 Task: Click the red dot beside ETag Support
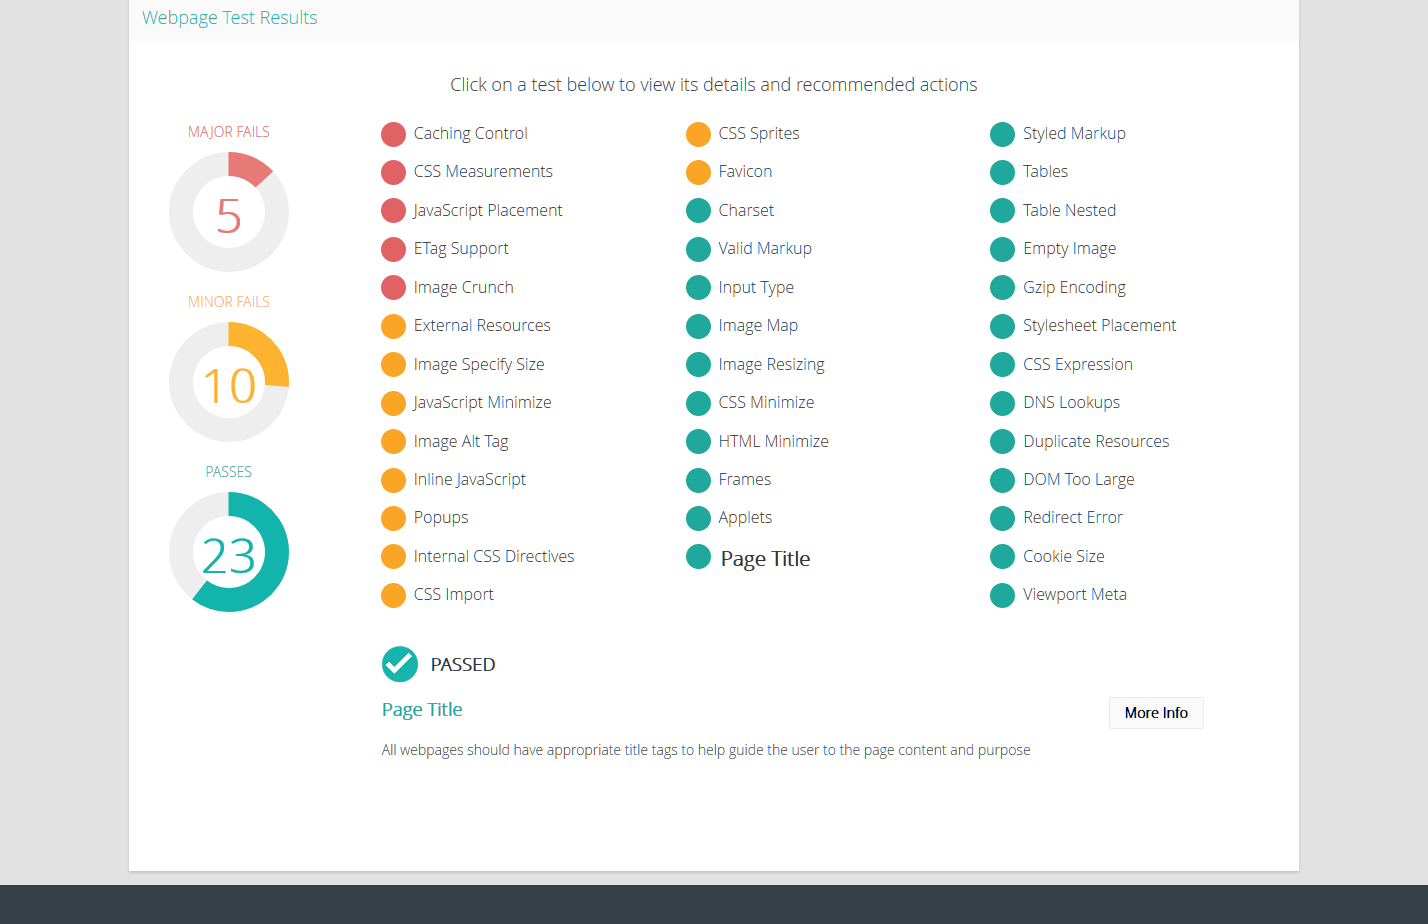394,249
